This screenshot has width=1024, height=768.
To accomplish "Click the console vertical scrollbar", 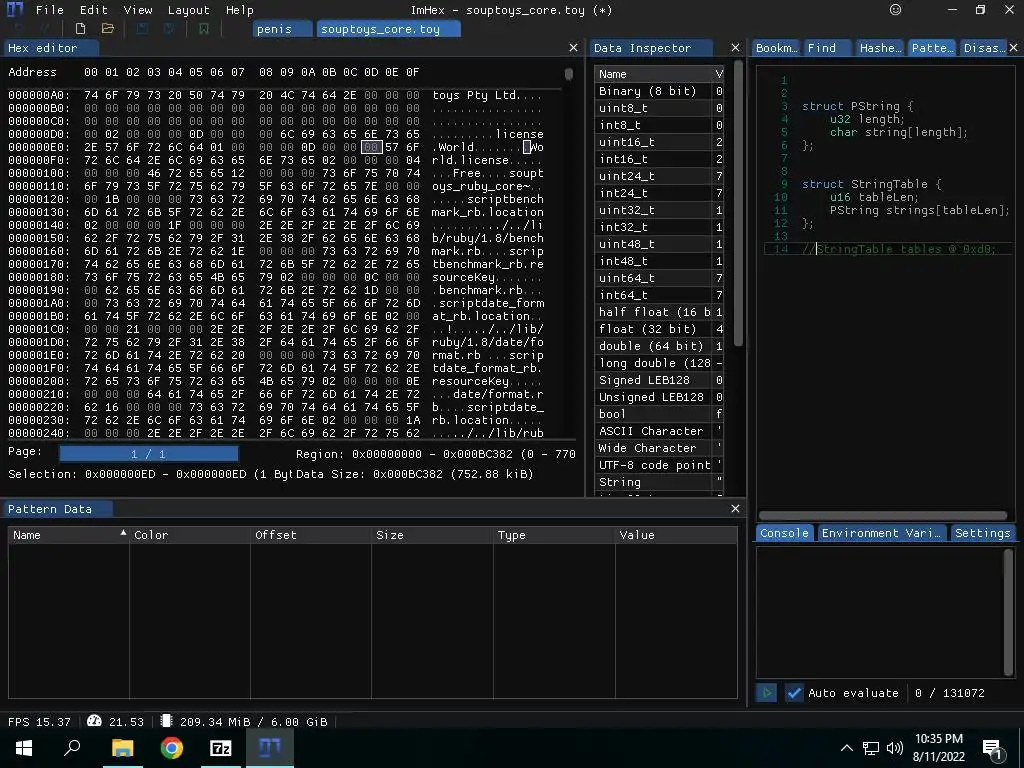I will pos(1008,612).
